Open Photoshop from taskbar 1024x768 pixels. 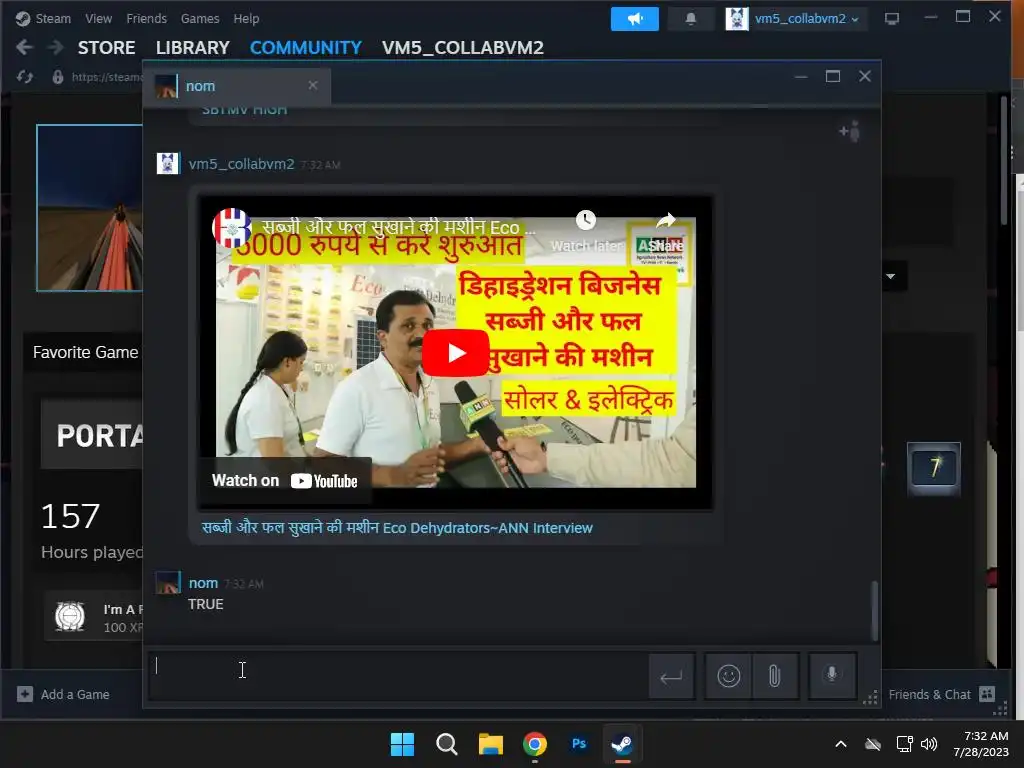point(579,744)
